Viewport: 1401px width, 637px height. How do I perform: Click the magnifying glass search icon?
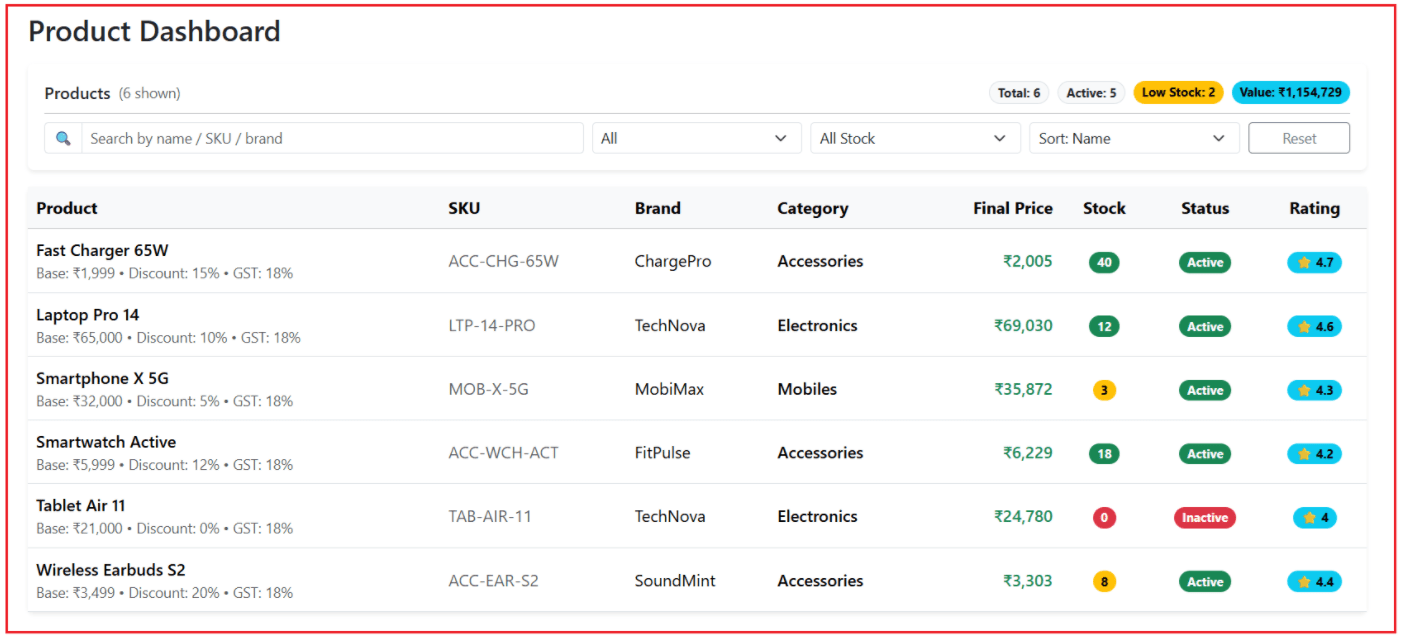point(63,138)
